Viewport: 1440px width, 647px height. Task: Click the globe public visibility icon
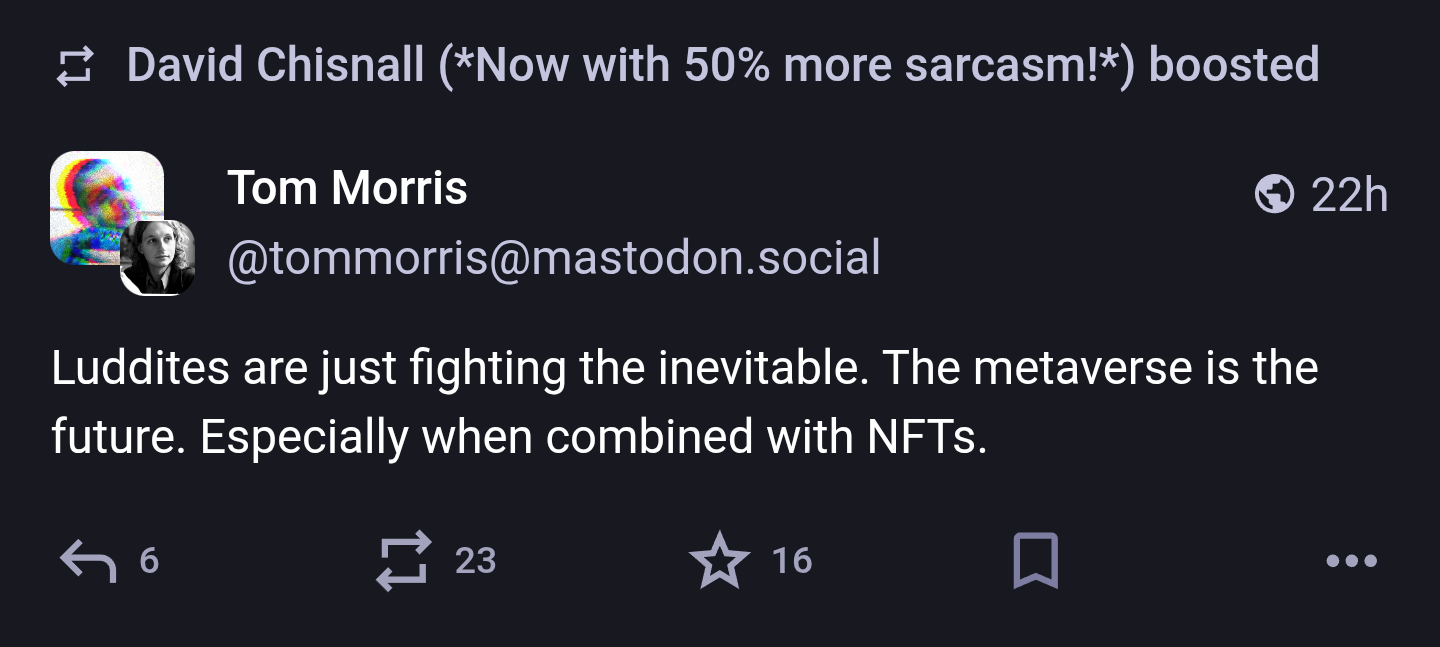click(x=1274, y=194)
